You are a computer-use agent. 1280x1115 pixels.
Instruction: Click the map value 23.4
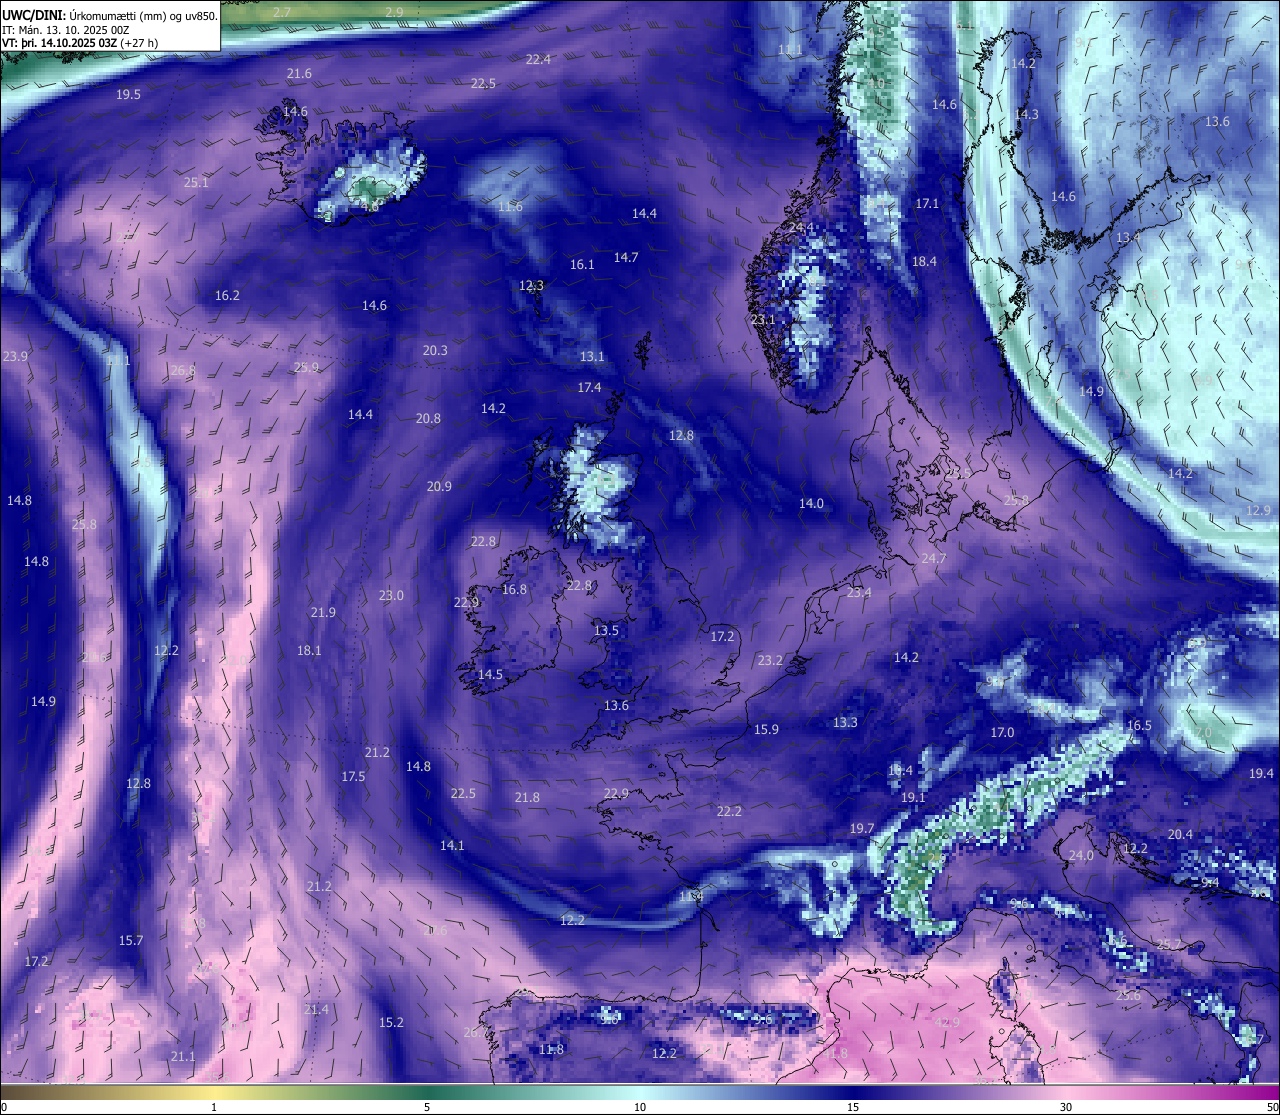click(859, 593)
